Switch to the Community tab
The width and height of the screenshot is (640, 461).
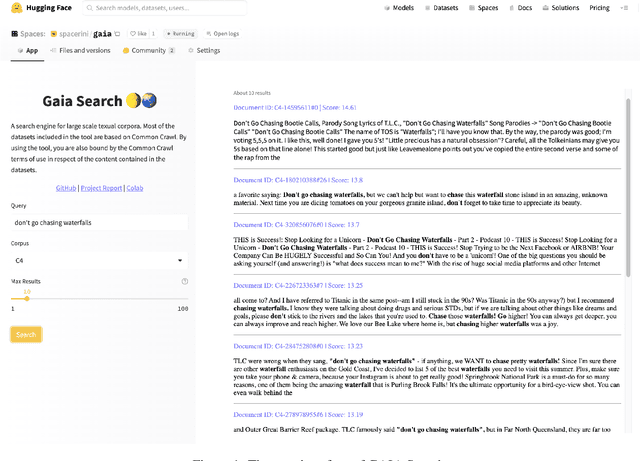[x=148, y=49]
